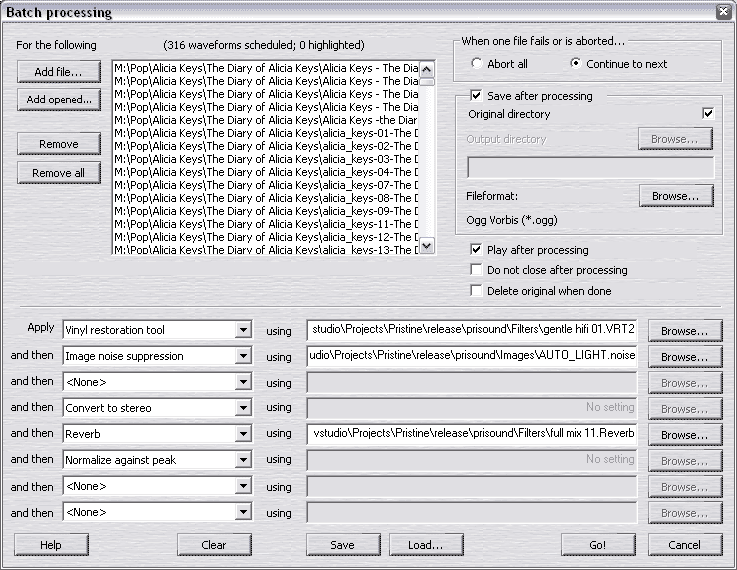737x570 pixels.
Task: Click the Remove button
Action: pyautogui.click(x=59, y=144)
